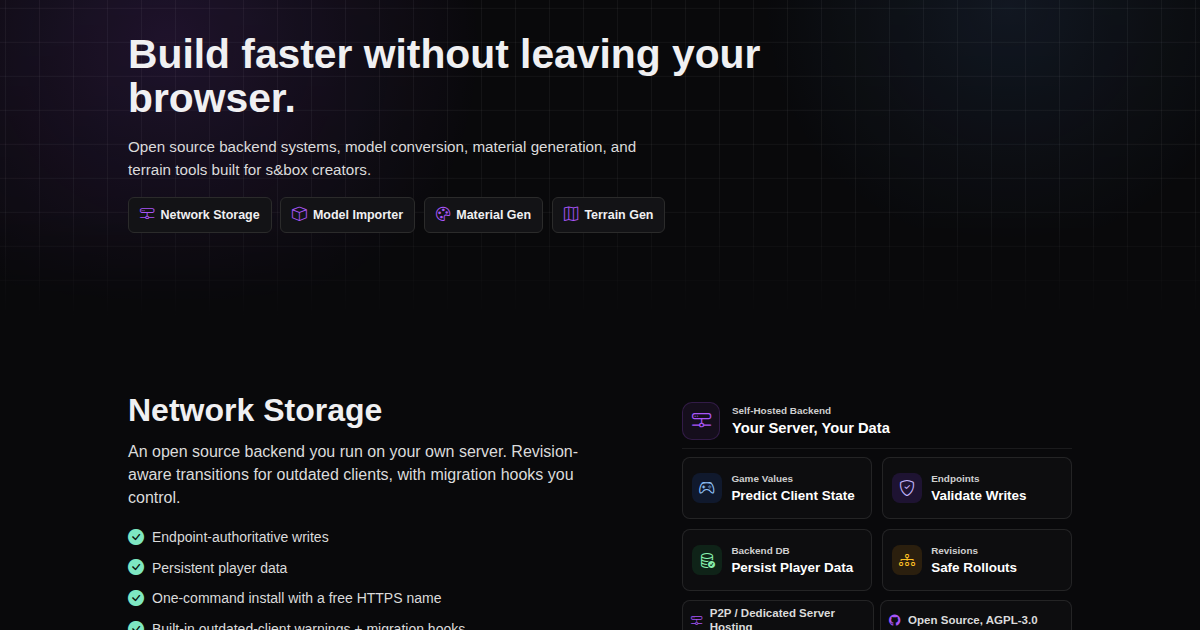Click the Terrain Gen map icon
1200x630 pixels.
pyautogui.click(x=571, y=214)
